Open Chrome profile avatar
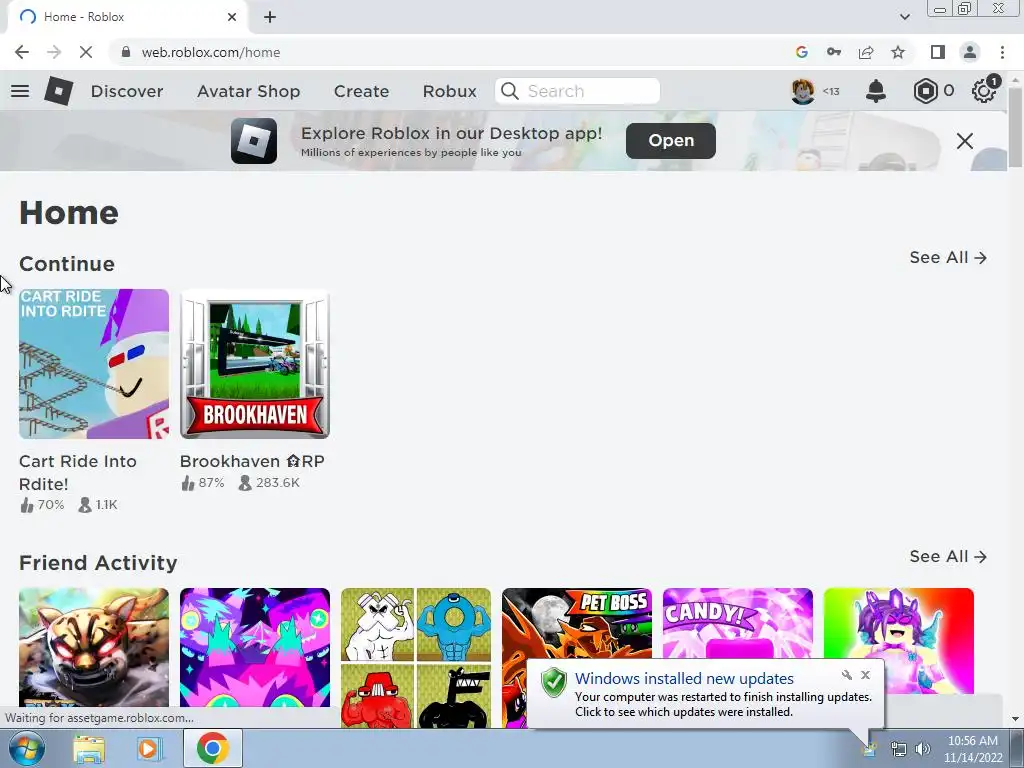This screenshot has width=1024, height=768. click(x=970, y=52)
